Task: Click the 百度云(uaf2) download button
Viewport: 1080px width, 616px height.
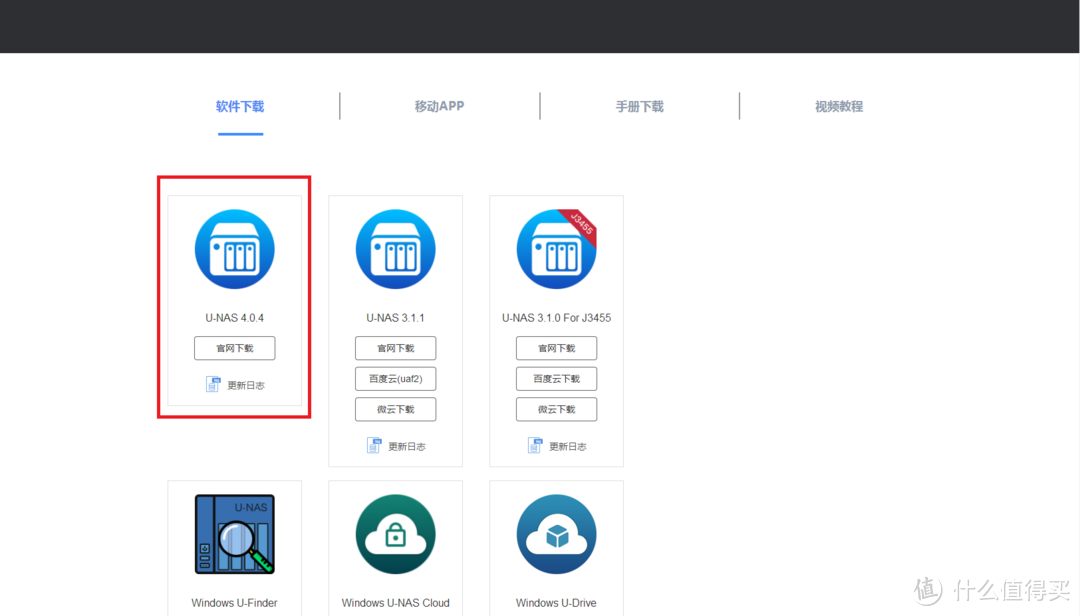Action: pyautogui.click(x=395, y=379)
